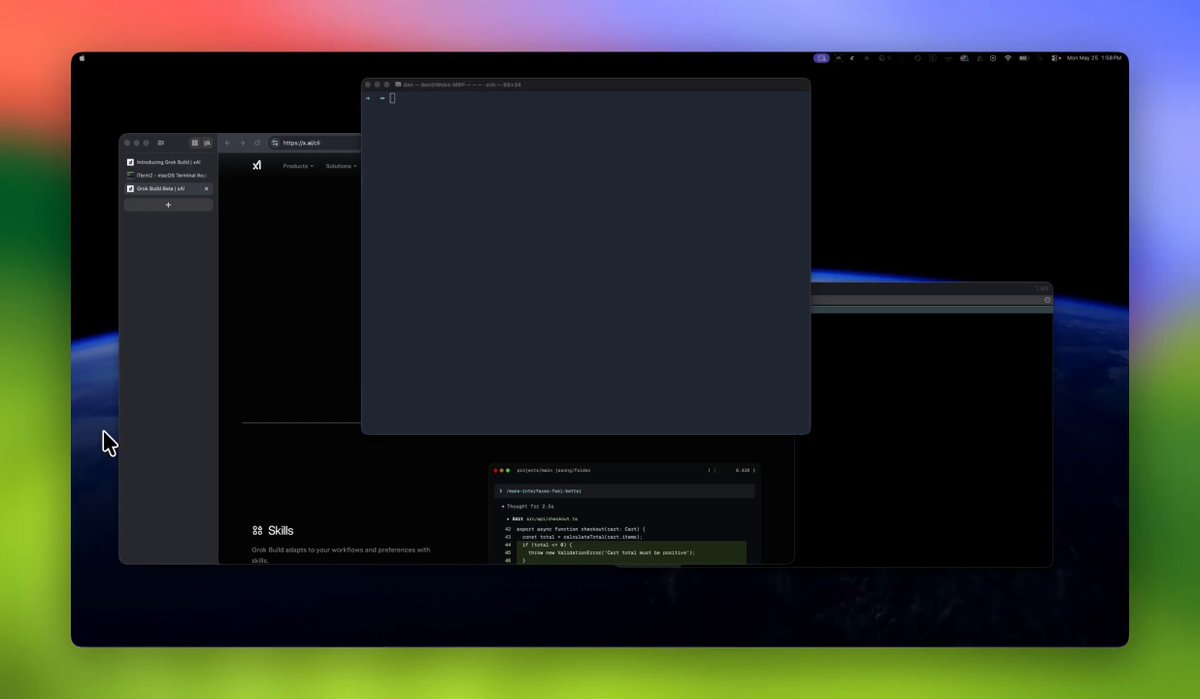Viewport: 1200px width, 699px height.
Task: Click the terminal prompt input line
Action: tap(585, 98)
